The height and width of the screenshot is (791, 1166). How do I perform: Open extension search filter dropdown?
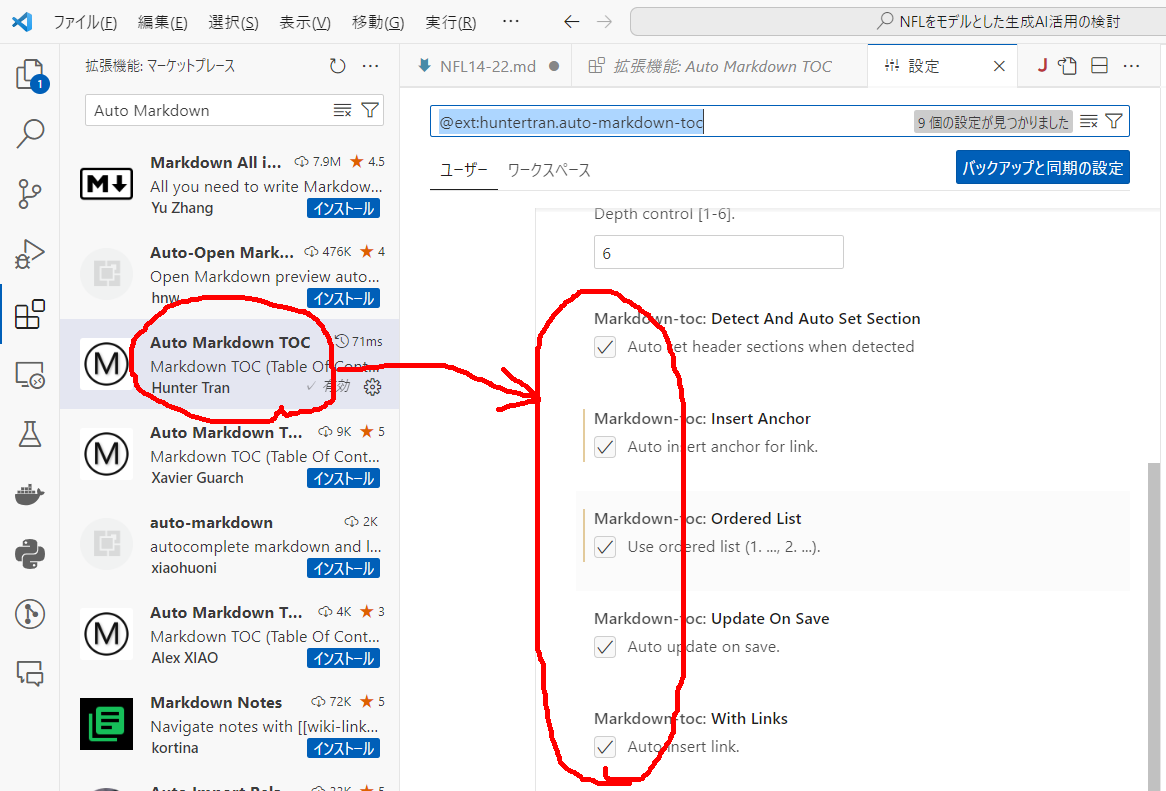[x=370, y=110]
